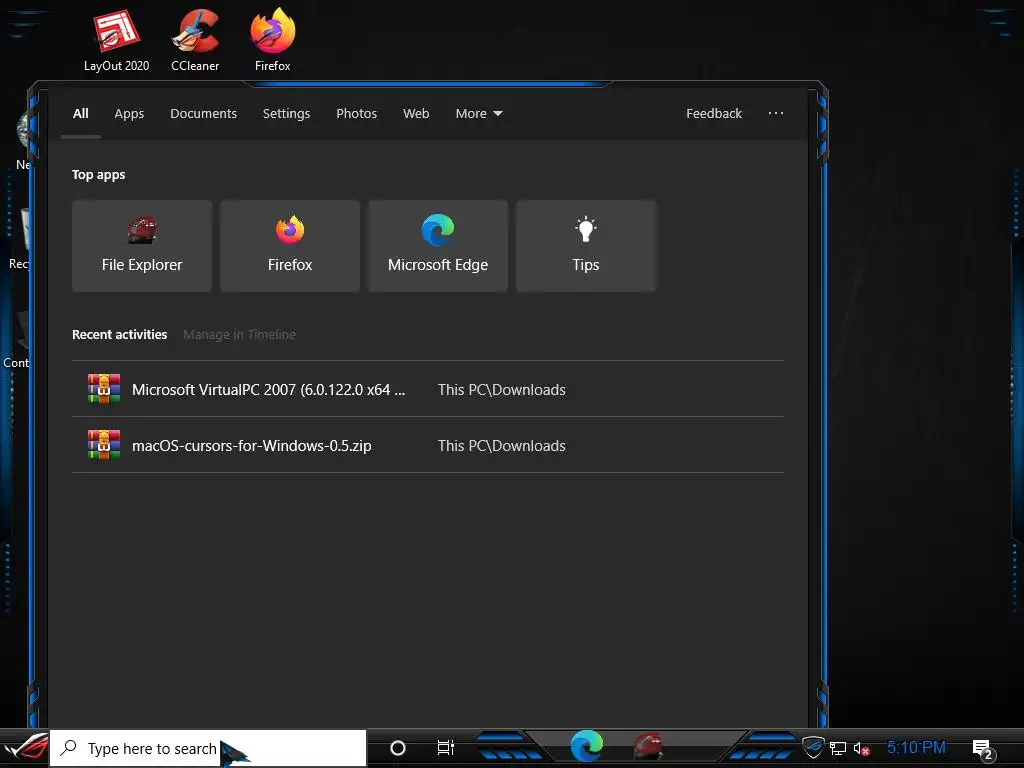
Task: Open the Feedback link
Action: tap(714, 114)
